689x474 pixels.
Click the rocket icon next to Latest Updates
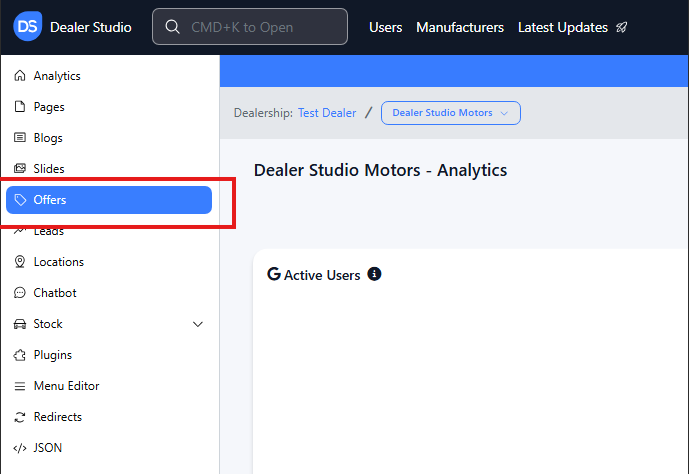pos(621,28)
